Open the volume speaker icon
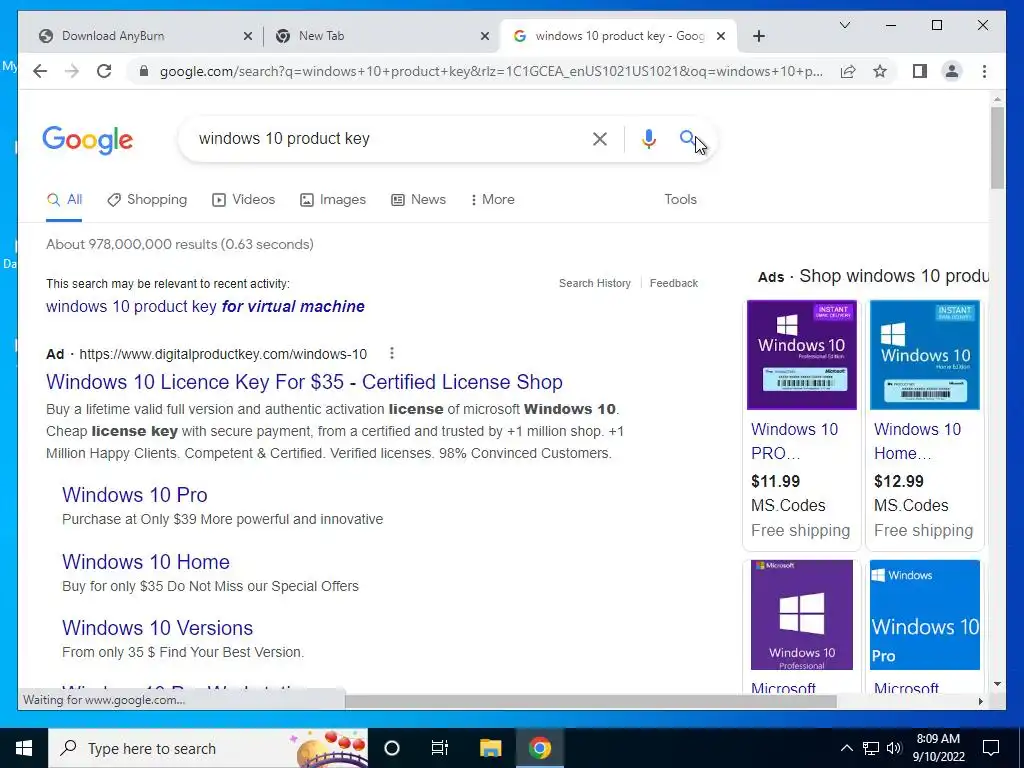The image size is (1024, 768). click(894, 748)
